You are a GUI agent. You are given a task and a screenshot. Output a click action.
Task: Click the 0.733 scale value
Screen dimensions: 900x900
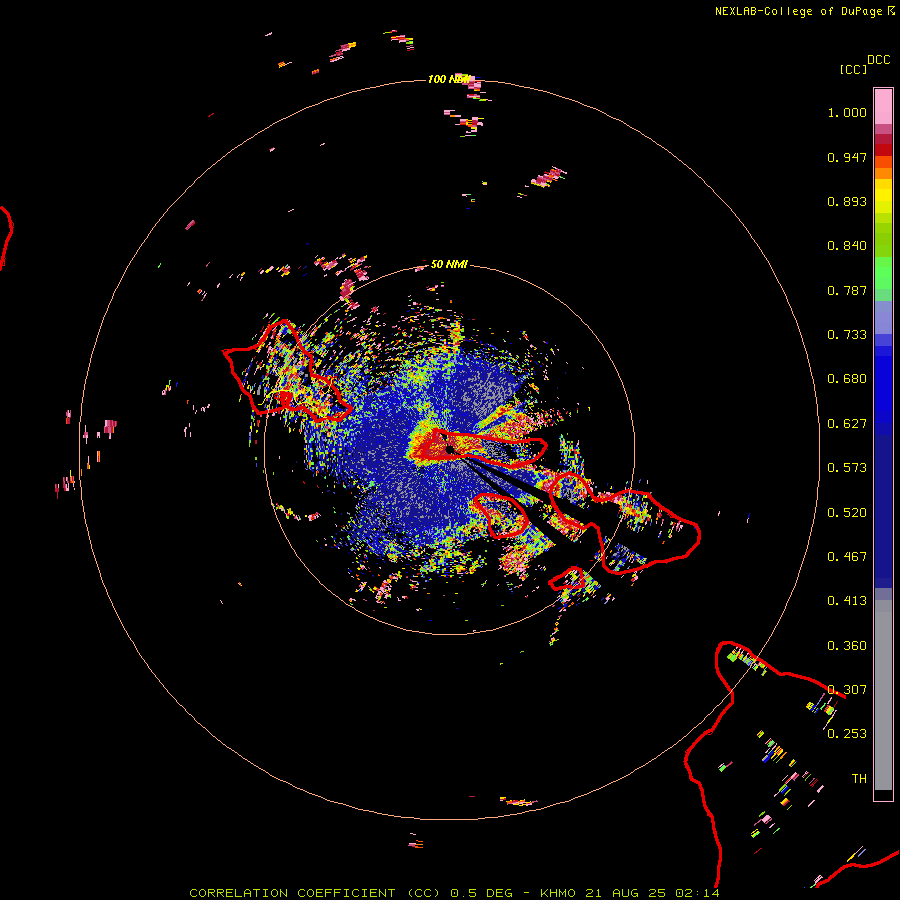point(847,335)
